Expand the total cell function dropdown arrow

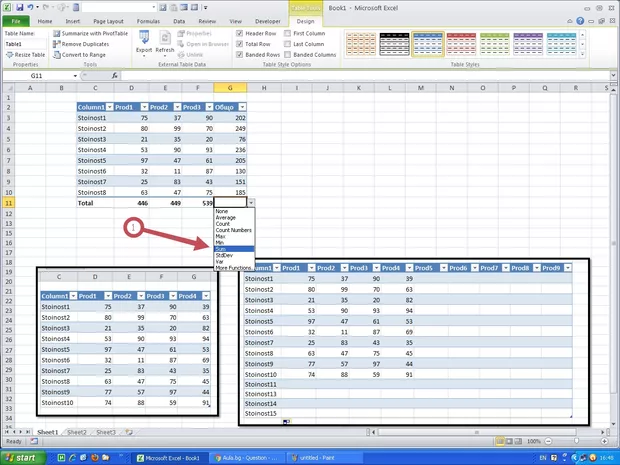click(250, 202)
